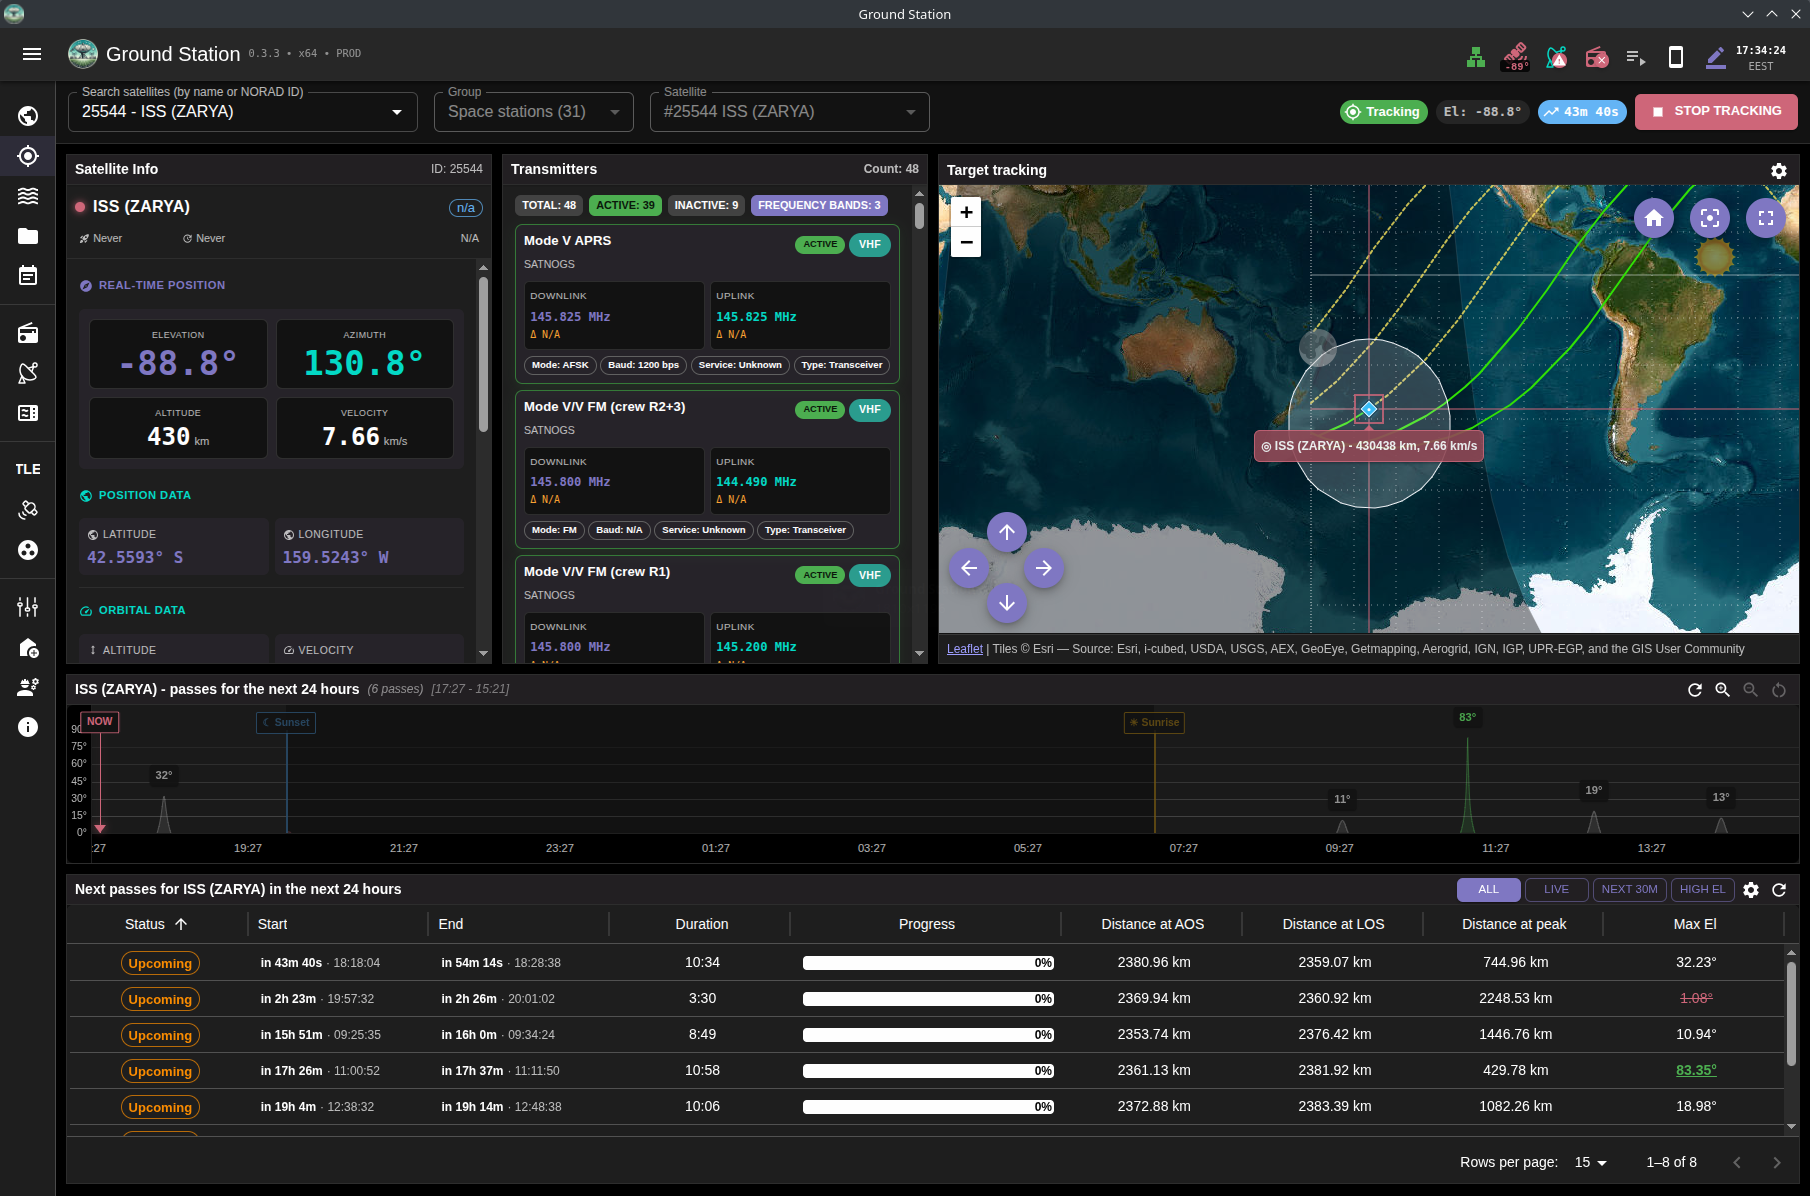
Task: Sort passes by the Start column
Action: [272, 924]
